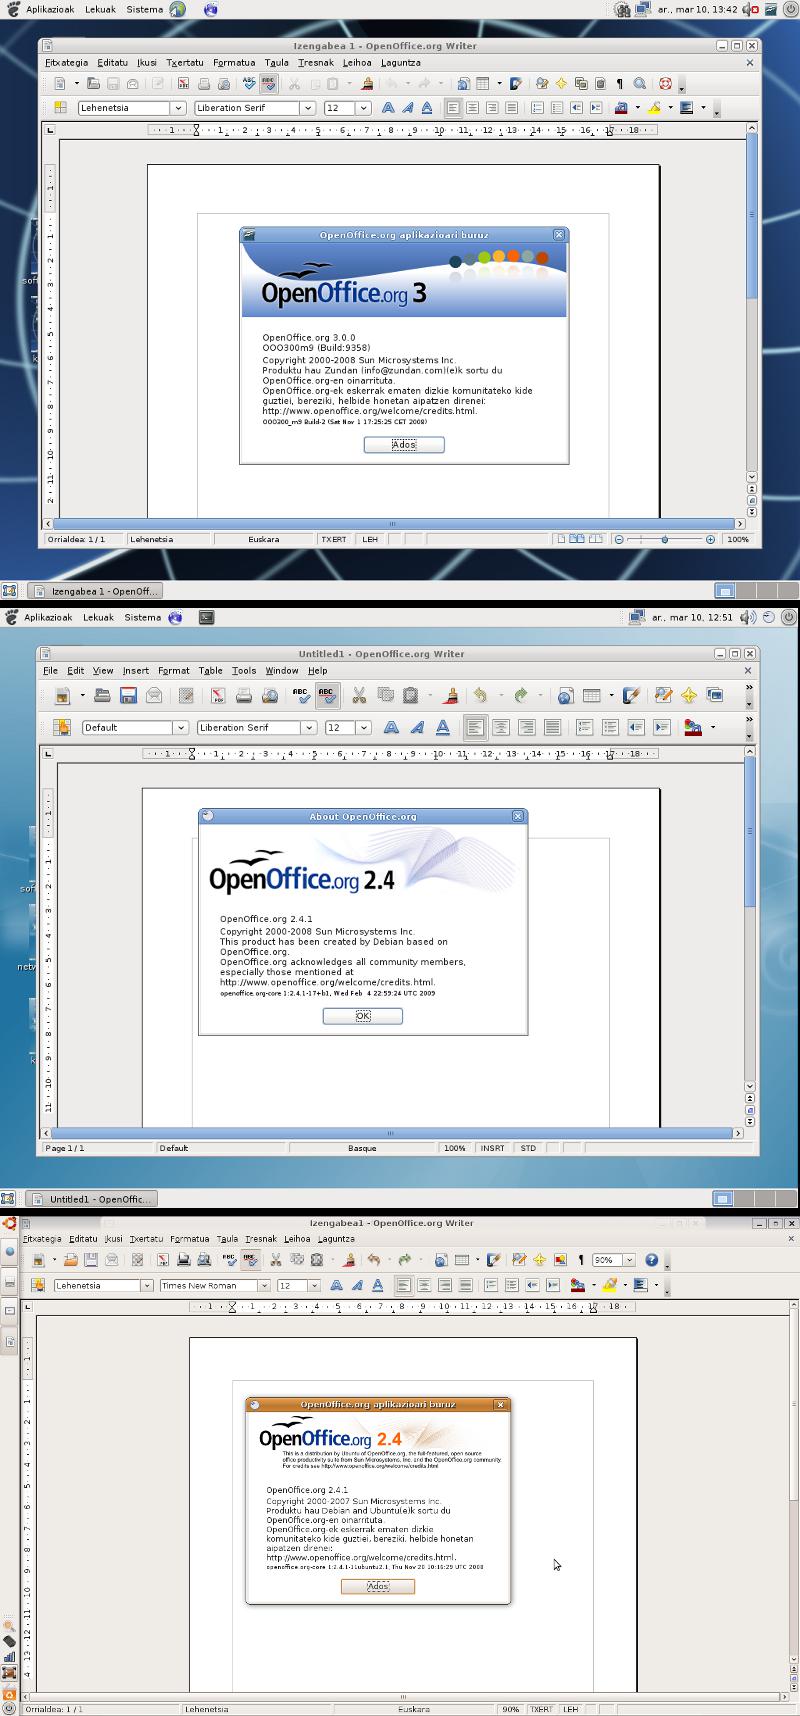Click Highlighting color icon in top window toolbar
This screenshot has height=1716, width=800.
654,108
